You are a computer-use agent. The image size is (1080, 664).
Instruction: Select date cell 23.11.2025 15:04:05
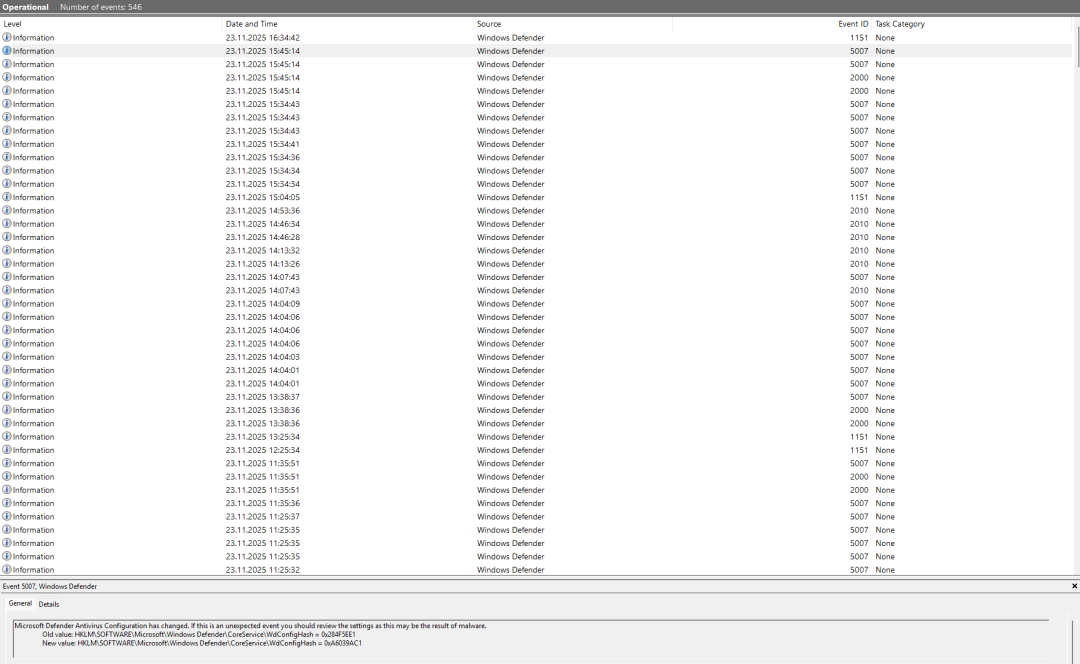click(x=262, y=198)
